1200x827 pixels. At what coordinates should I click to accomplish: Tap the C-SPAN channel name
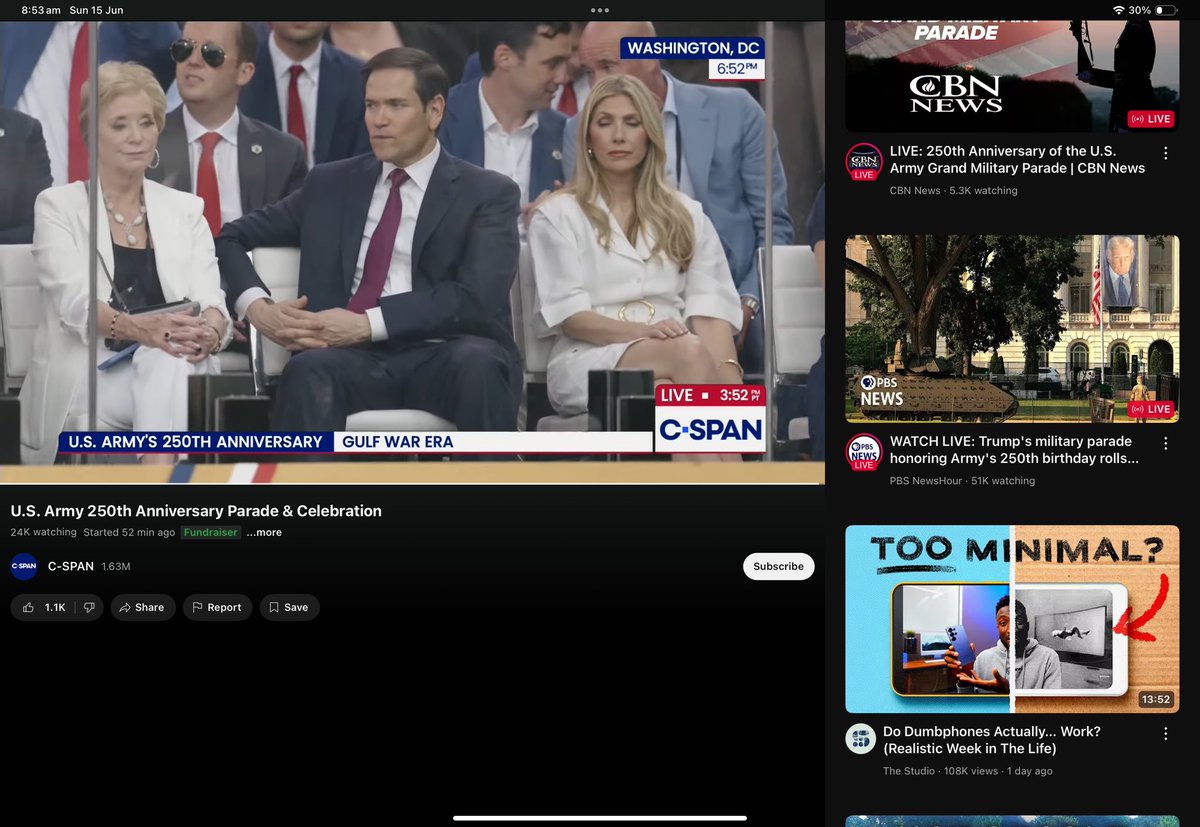[x=71, y=566]
